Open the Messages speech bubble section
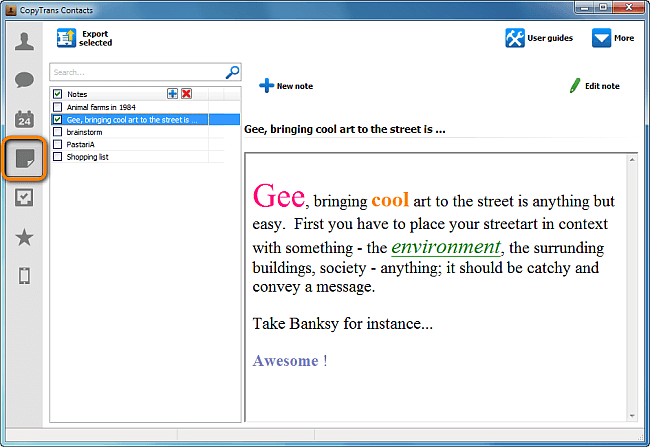This screenshot has height=447, width=650. [24, 80]
